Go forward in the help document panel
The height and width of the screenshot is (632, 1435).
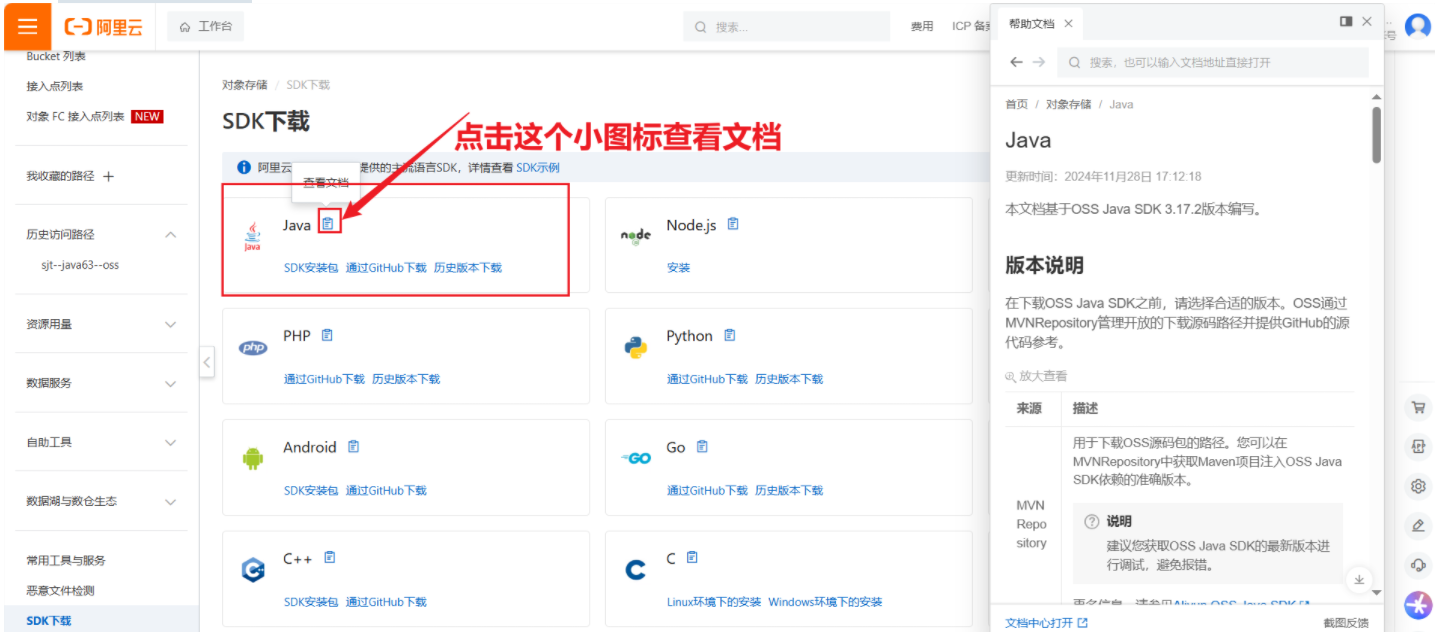(x=1039, y=62)
